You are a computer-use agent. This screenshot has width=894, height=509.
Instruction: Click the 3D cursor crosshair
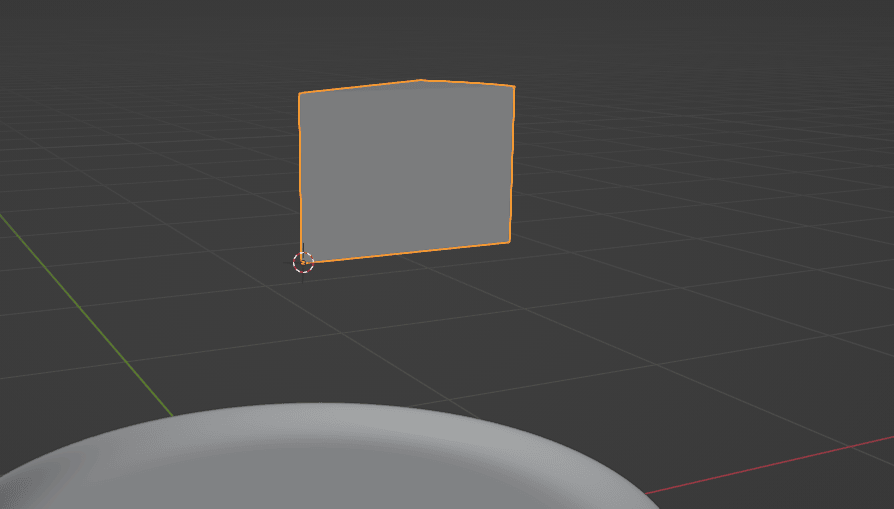(x=303, y=262)
